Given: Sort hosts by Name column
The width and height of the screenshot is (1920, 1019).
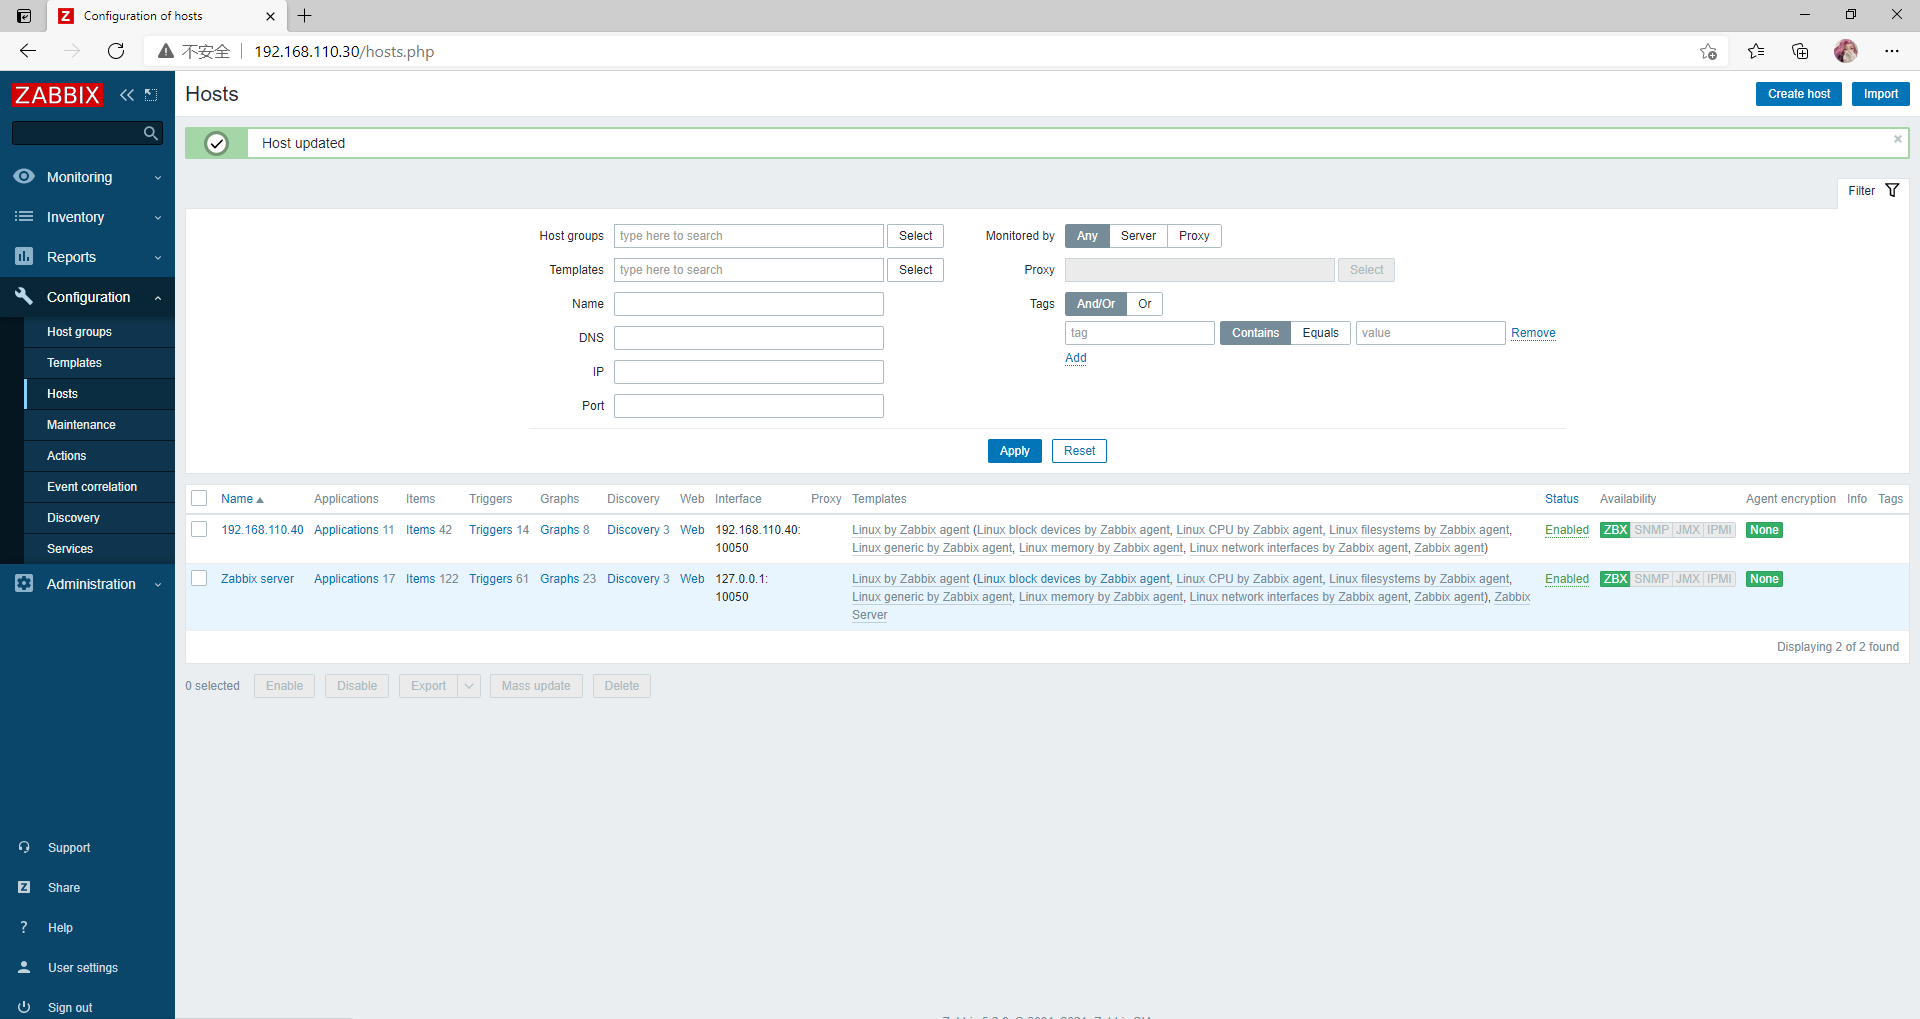Looking at the screenshot, I should pos(241,499).
